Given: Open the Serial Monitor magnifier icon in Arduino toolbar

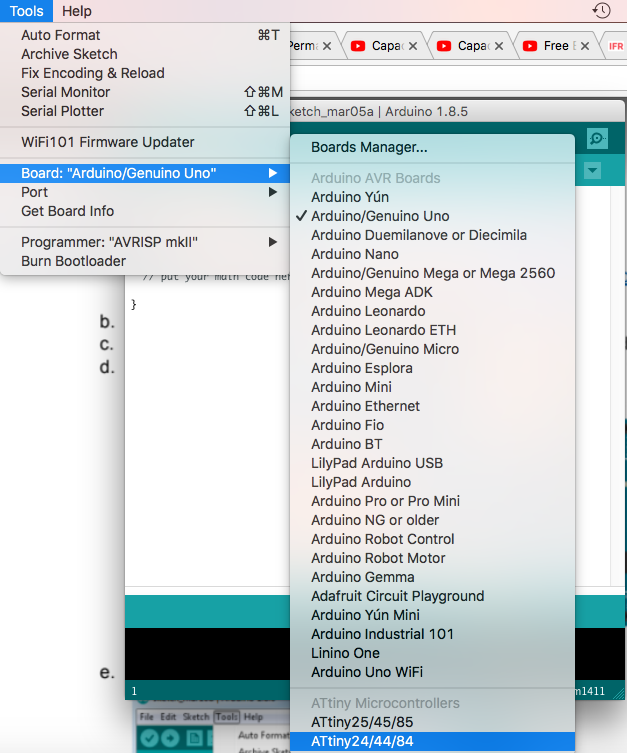Looking at the screenshot, I should pyautogui.click(x=597, y=139).
